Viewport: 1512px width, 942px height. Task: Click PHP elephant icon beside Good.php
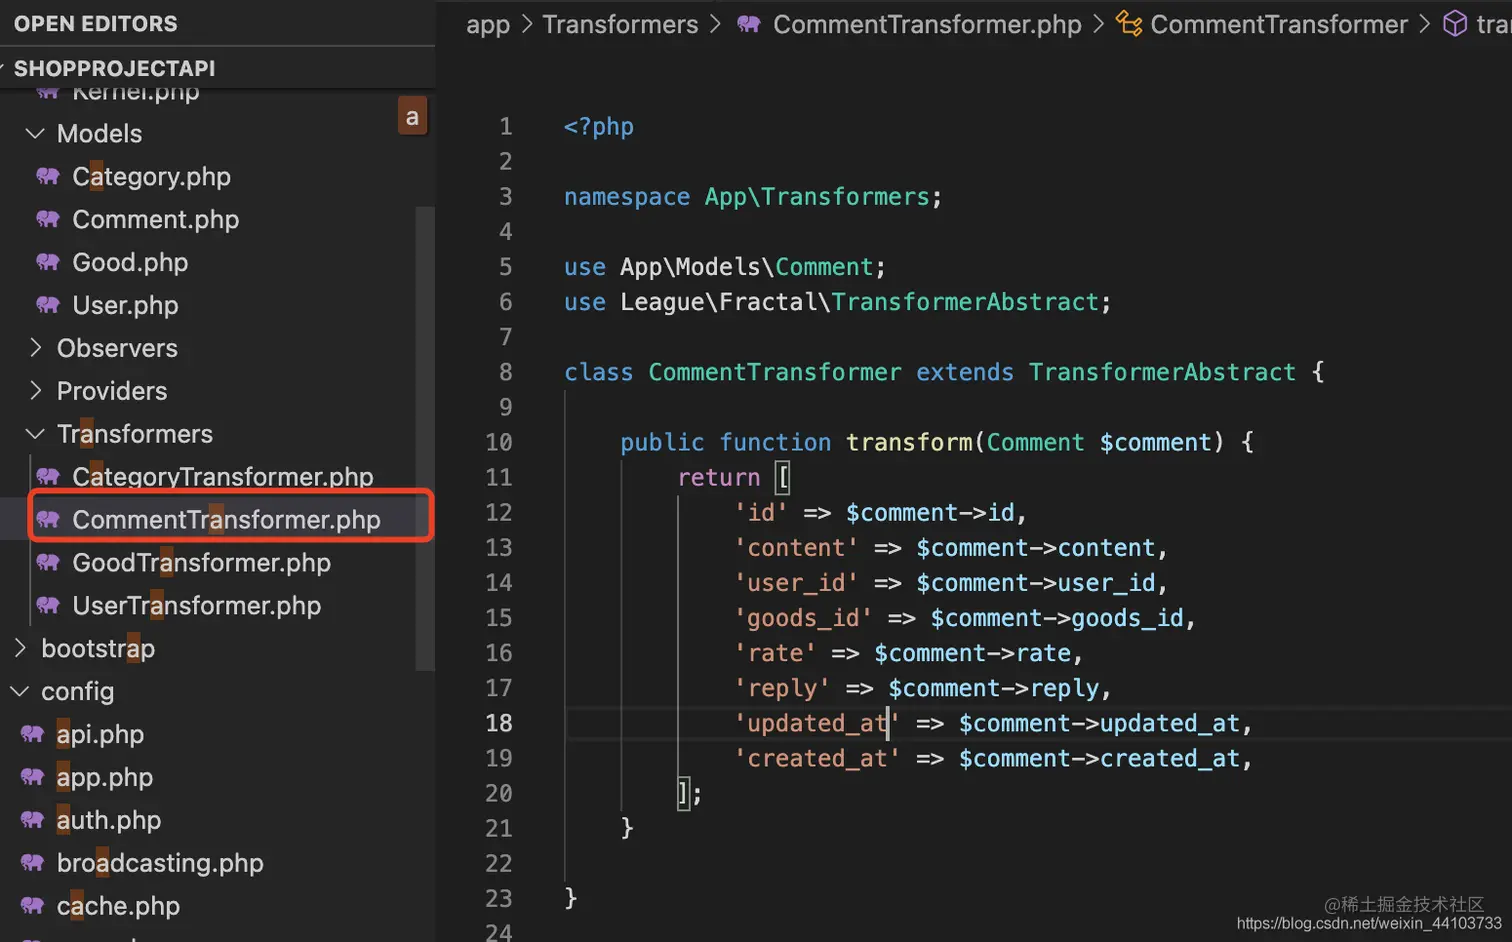click(48, 263)
